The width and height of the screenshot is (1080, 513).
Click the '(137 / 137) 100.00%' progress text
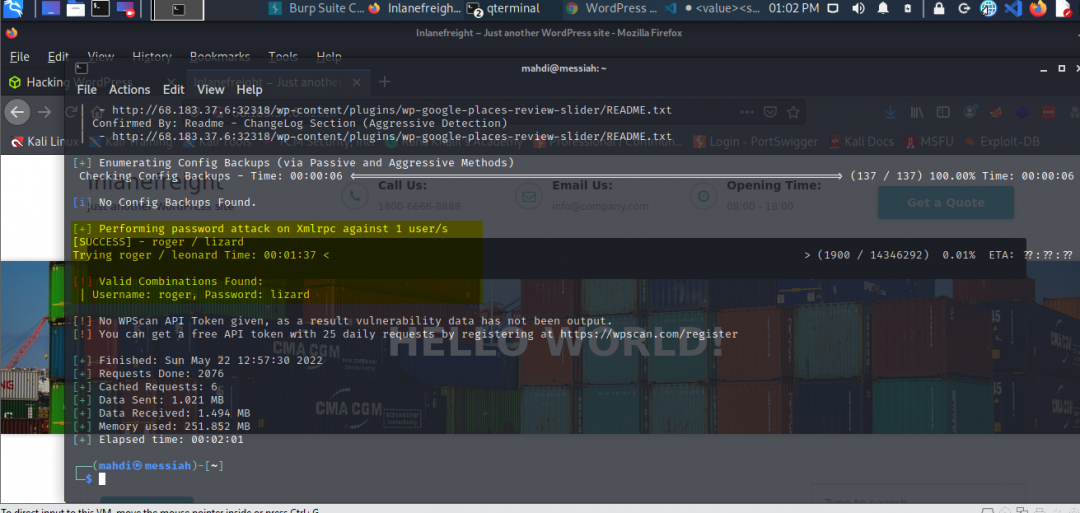913,176
